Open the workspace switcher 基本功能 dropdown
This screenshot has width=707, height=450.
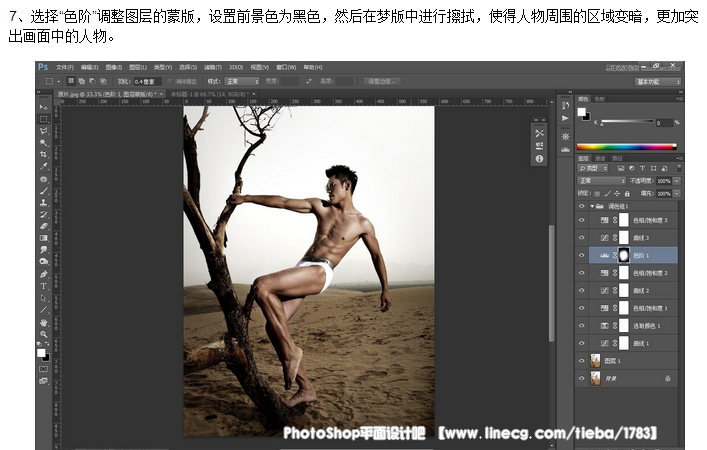click(658, 82)
